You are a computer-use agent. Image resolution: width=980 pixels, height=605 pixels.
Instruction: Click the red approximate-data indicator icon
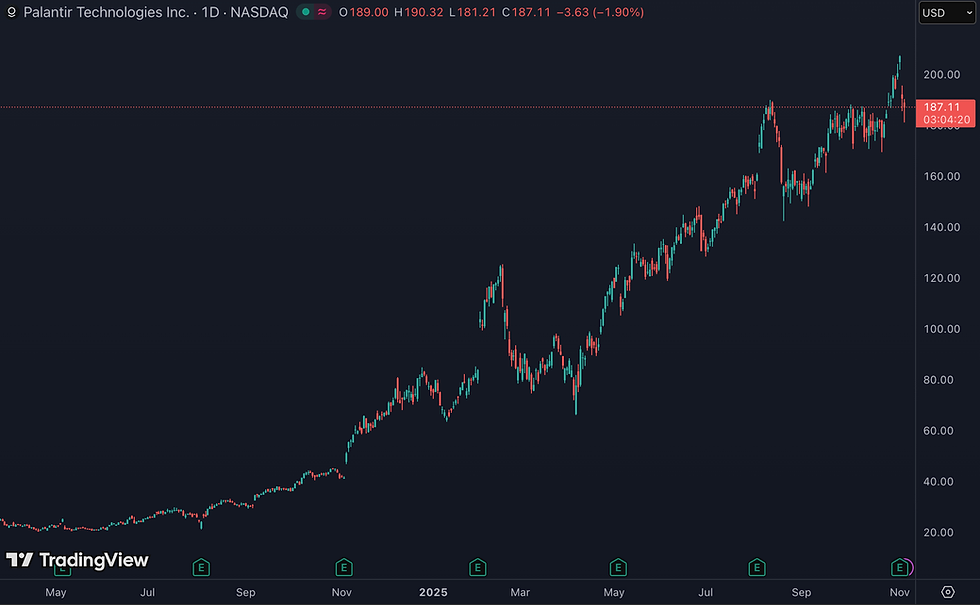click(x=322, y=12)
